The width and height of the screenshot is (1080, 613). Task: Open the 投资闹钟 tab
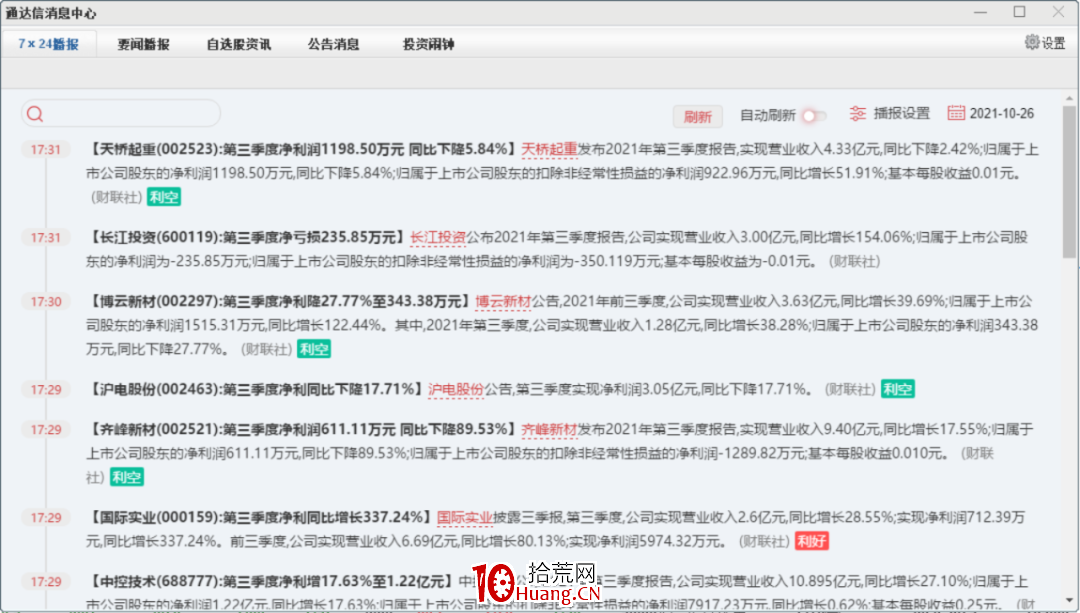(x=428, y=44)
